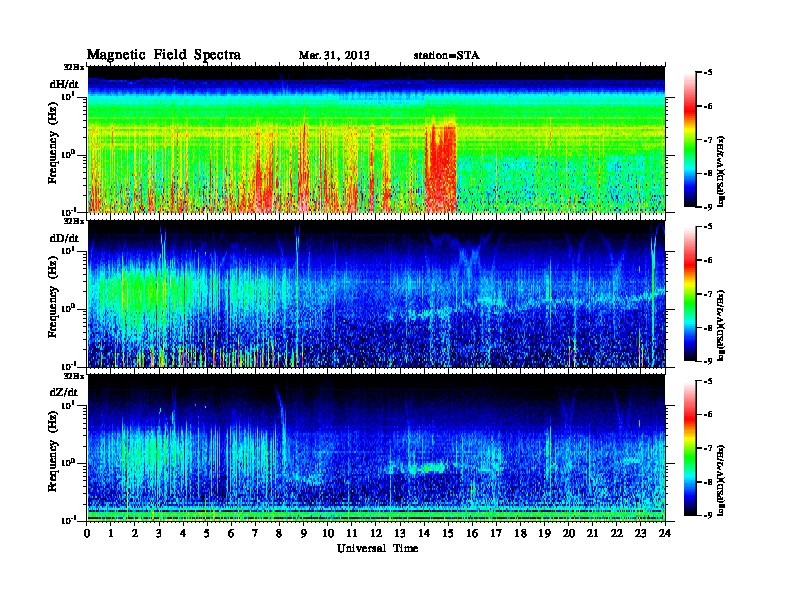792x612 pixels.
Task: Click inside the dZ/dt spectrogram plot
Action: tap(376, 448)
